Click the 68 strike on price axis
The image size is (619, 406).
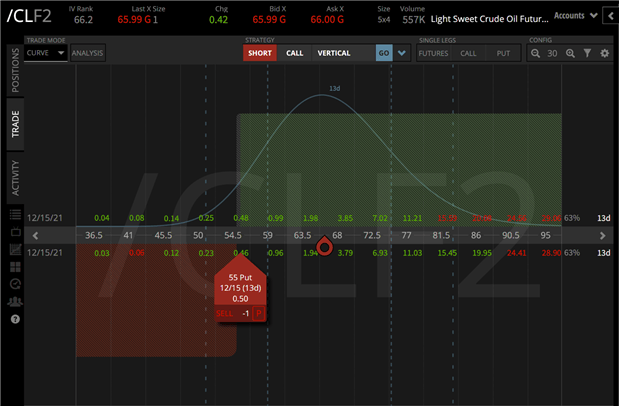tap(337, 235)
